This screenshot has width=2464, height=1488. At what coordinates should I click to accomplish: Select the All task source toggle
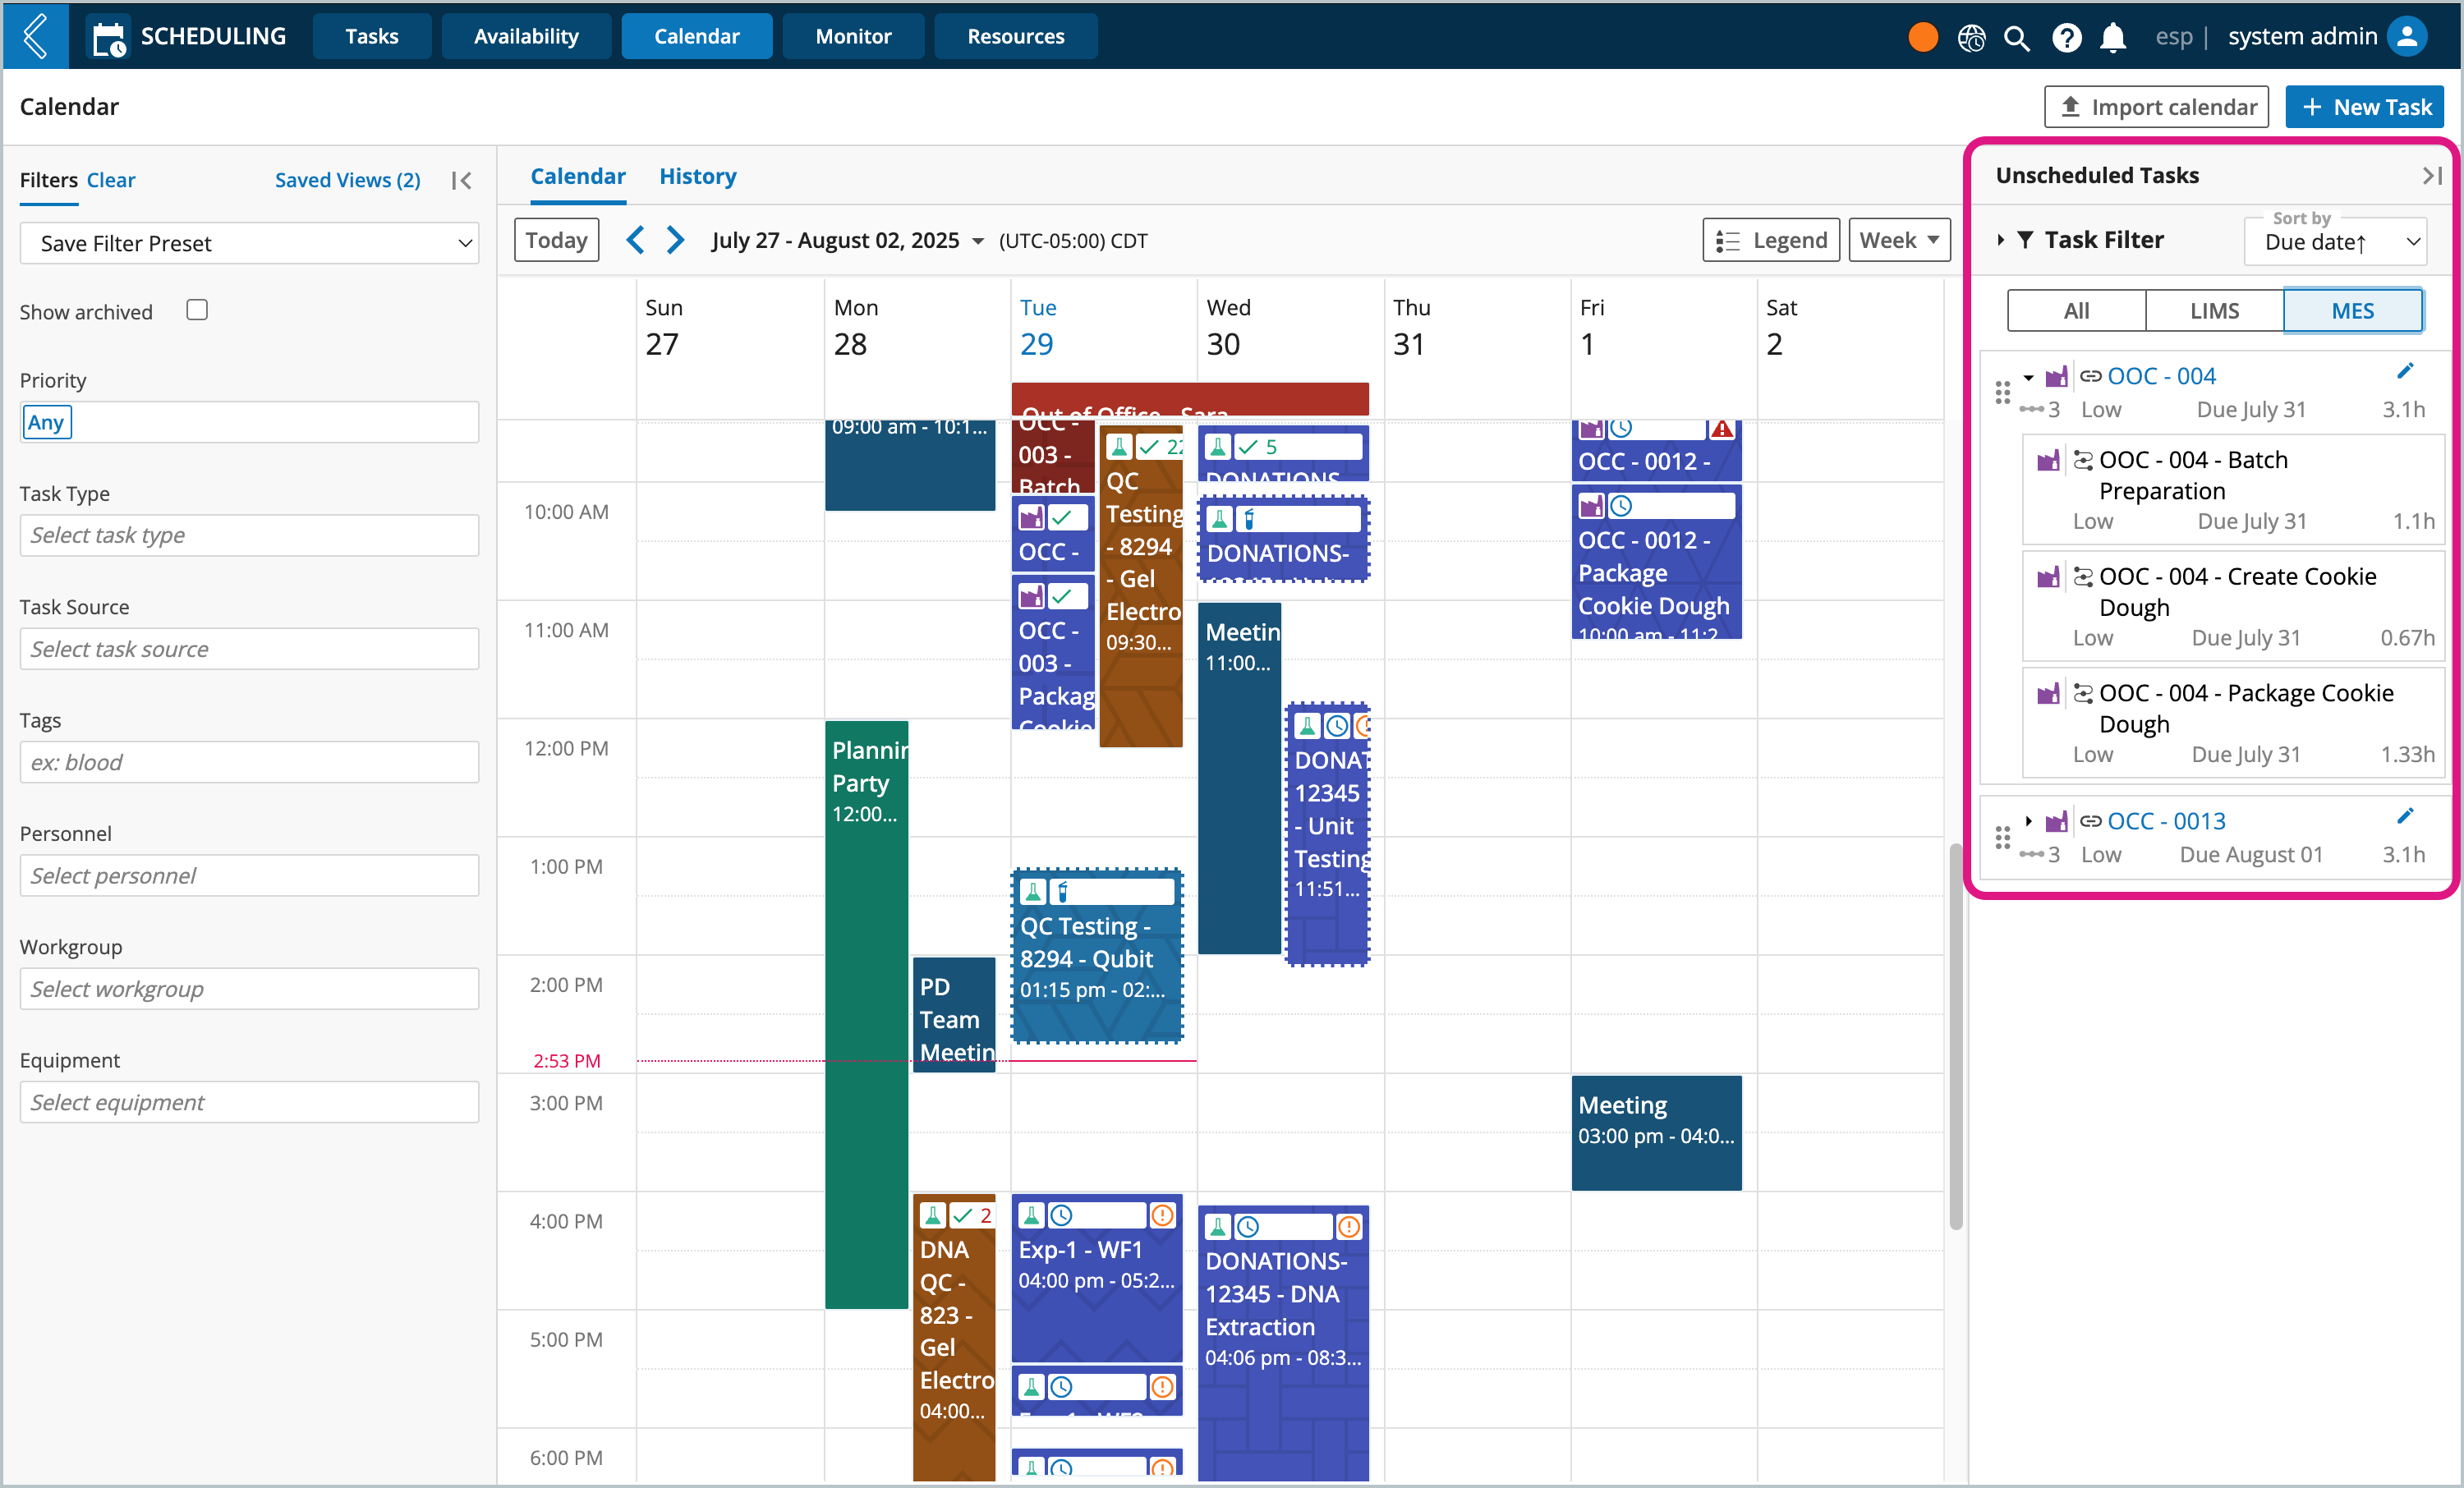[x=2076, y=311]
